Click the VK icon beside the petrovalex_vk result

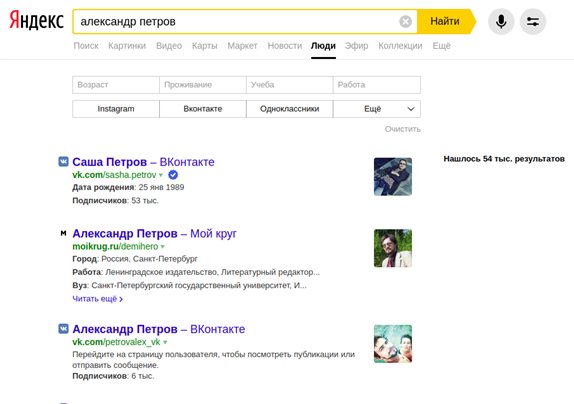click(x=63, y=329)
